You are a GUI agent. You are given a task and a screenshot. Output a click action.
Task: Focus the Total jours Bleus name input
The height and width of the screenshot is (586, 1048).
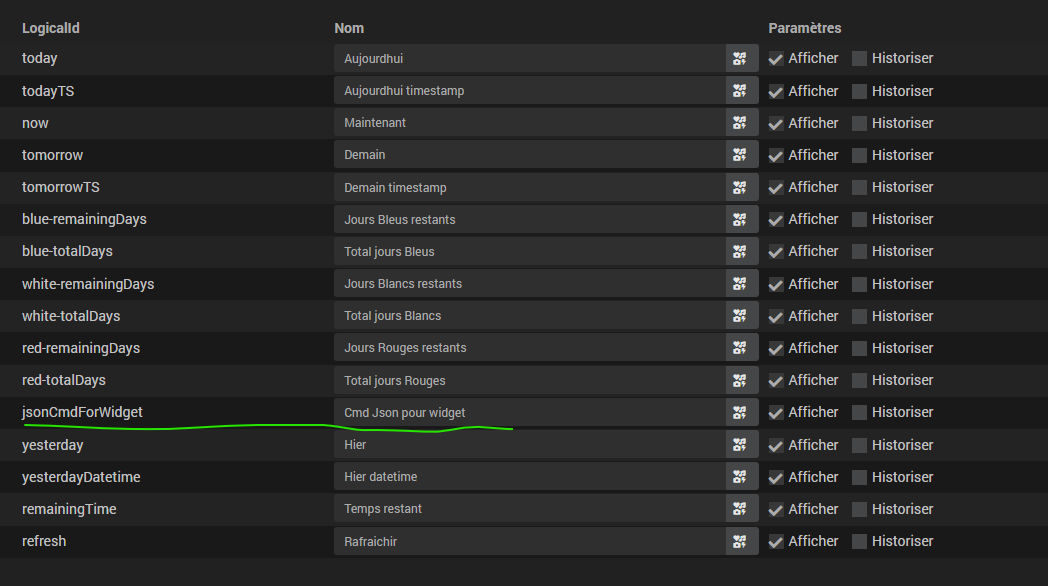[529, 251]
